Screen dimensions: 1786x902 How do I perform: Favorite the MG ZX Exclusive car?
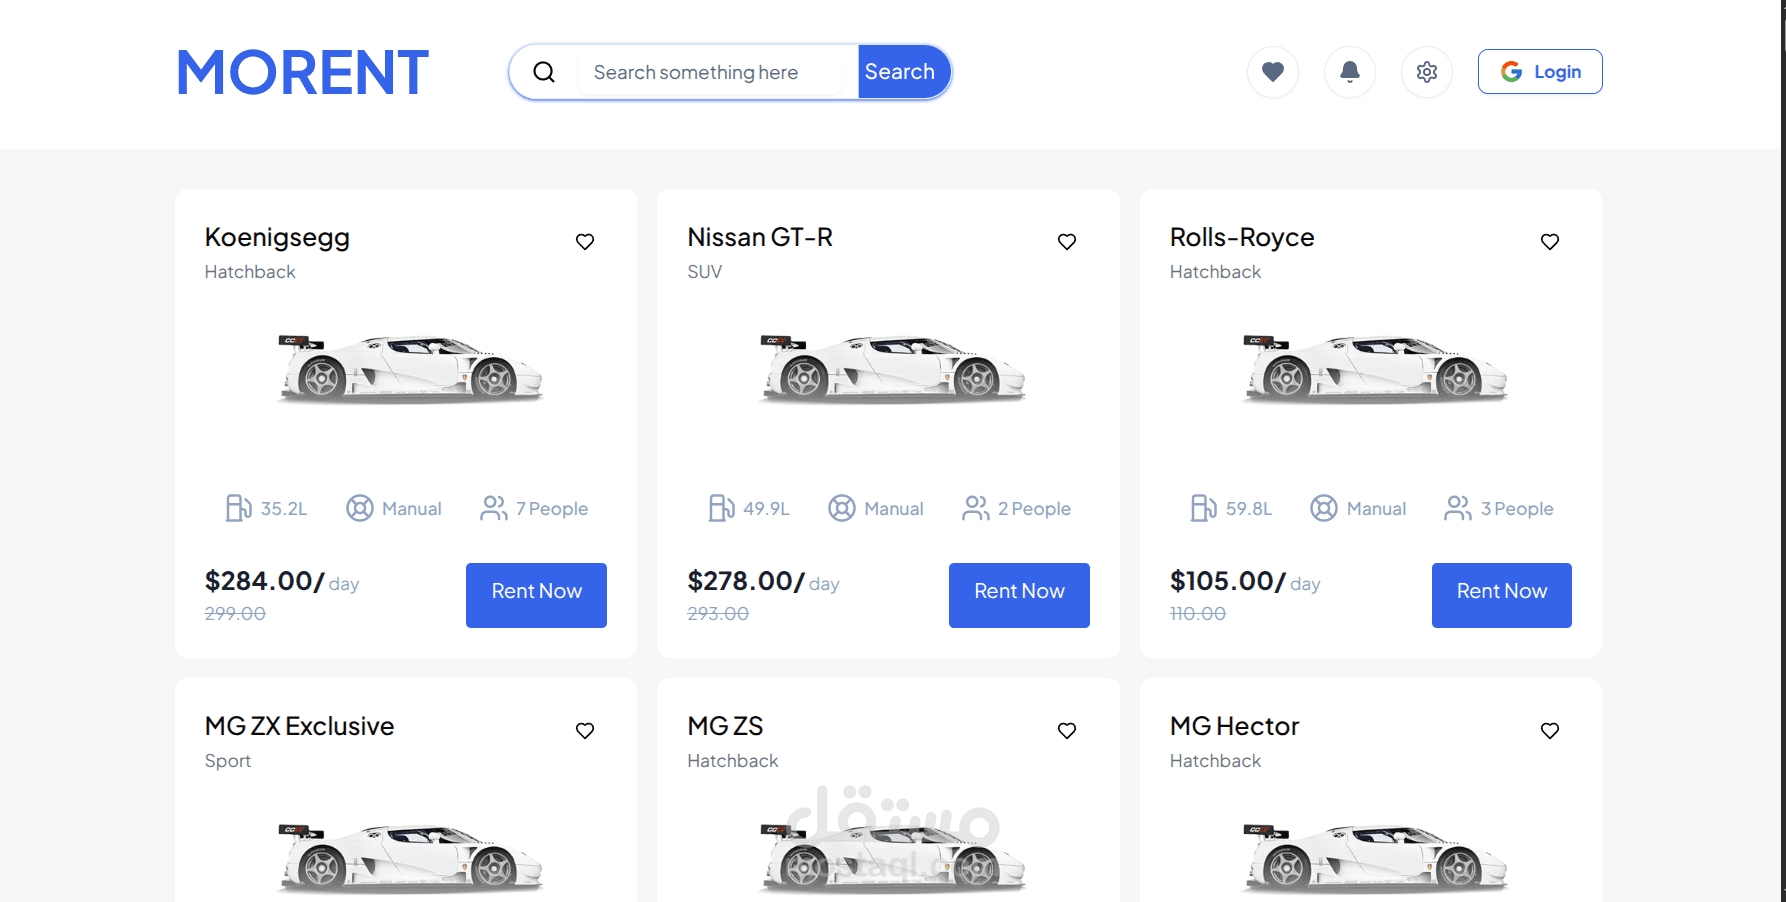coord(585,731)
